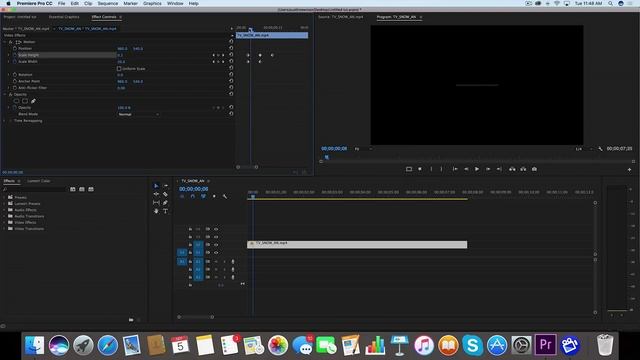Create 4-point polygon mask under Opacity
The height and width of the screenshot is (360, 640).
(x=25, y=101)
